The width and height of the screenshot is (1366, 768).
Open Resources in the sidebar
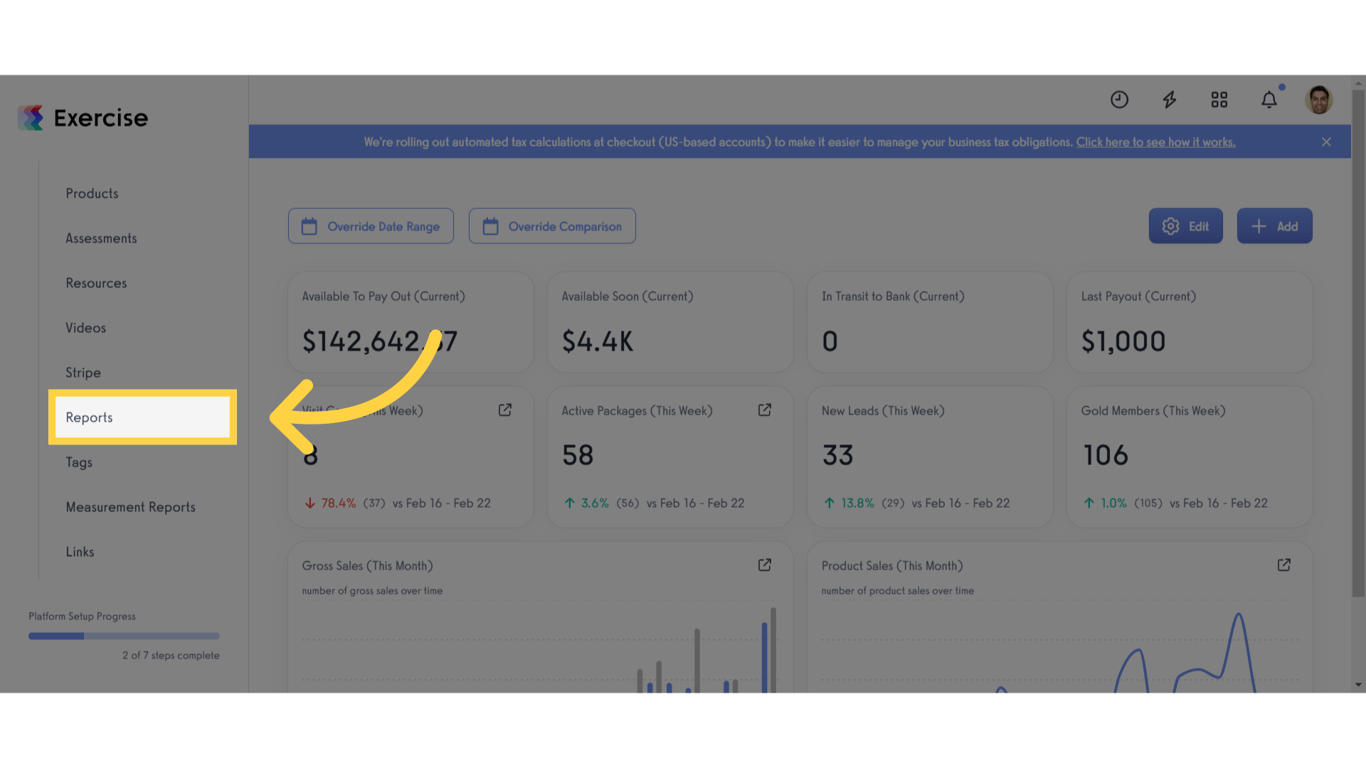(x=96, y=283)
